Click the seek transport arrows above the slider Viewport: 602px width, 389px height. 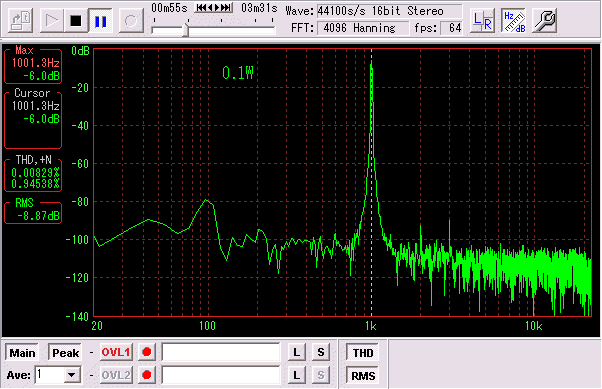[x=213, y=7]
